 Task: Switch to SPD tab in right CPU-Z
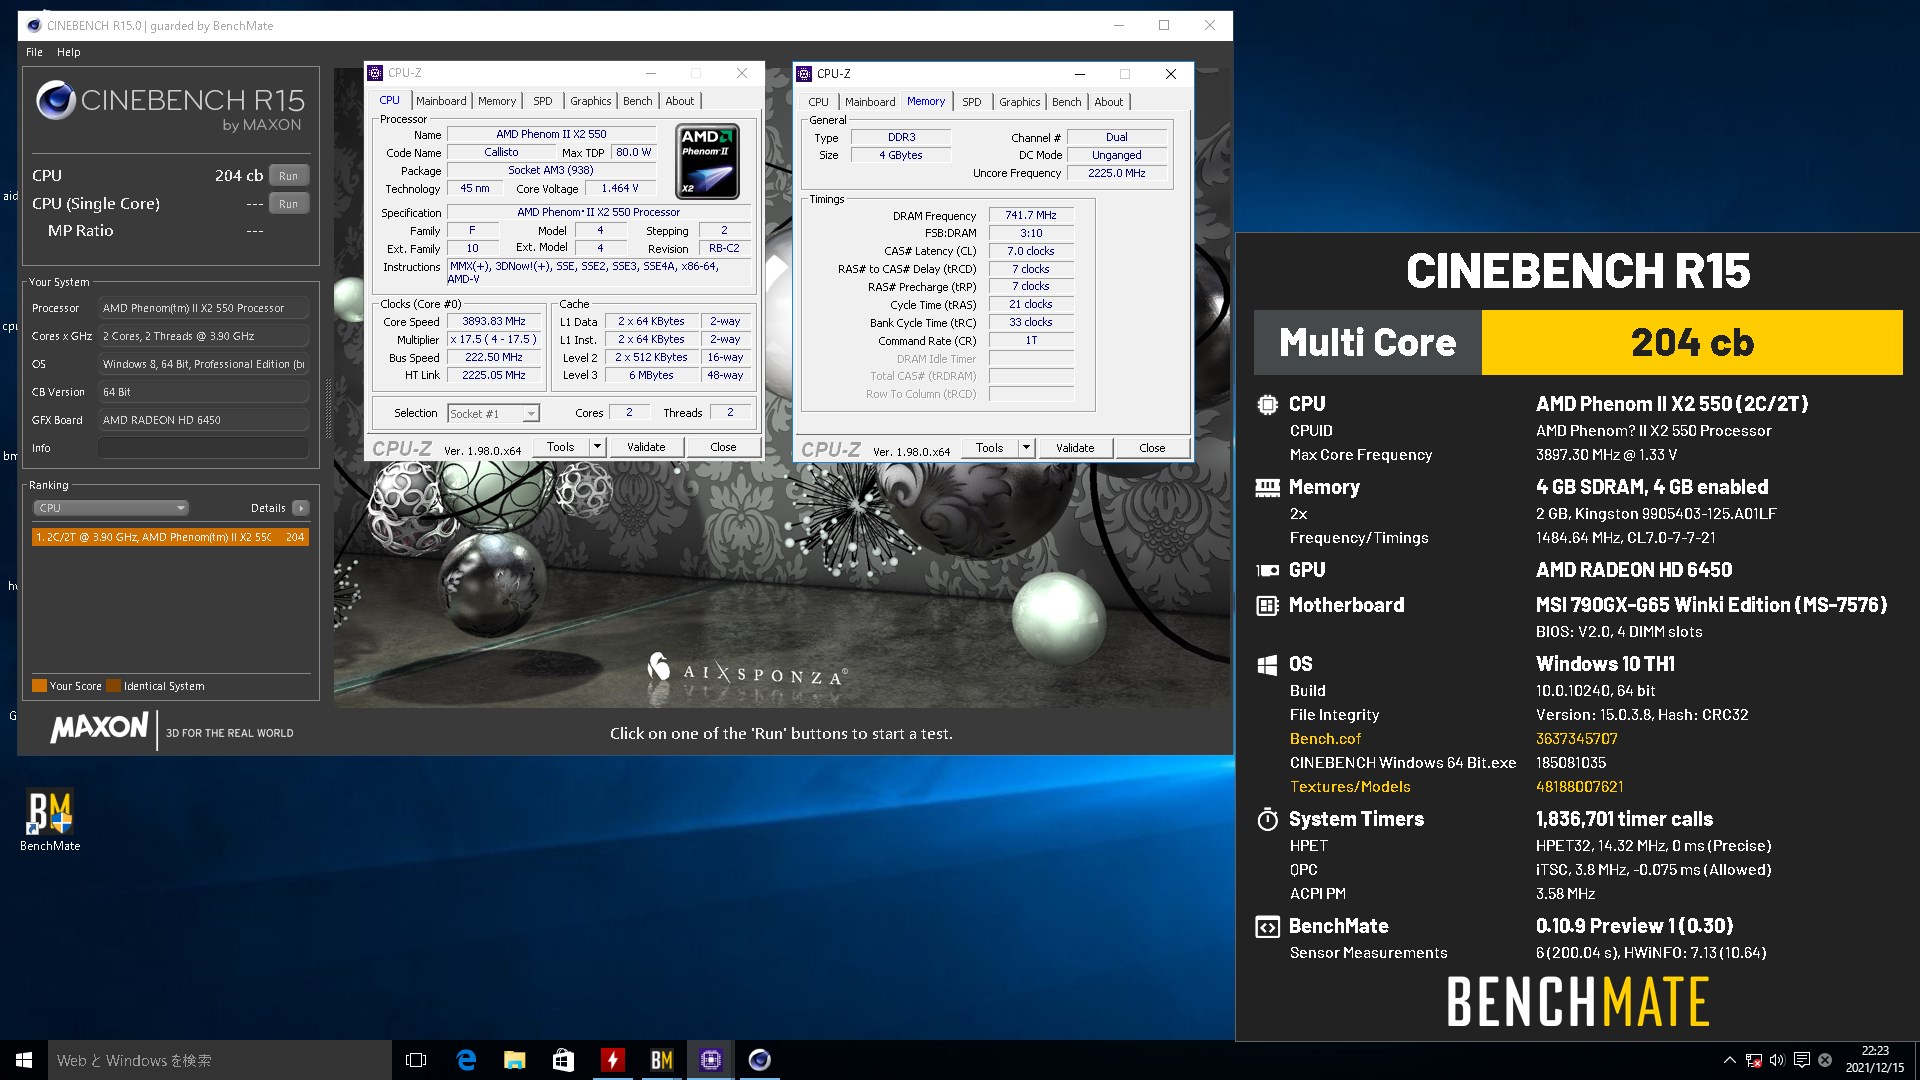972,102
